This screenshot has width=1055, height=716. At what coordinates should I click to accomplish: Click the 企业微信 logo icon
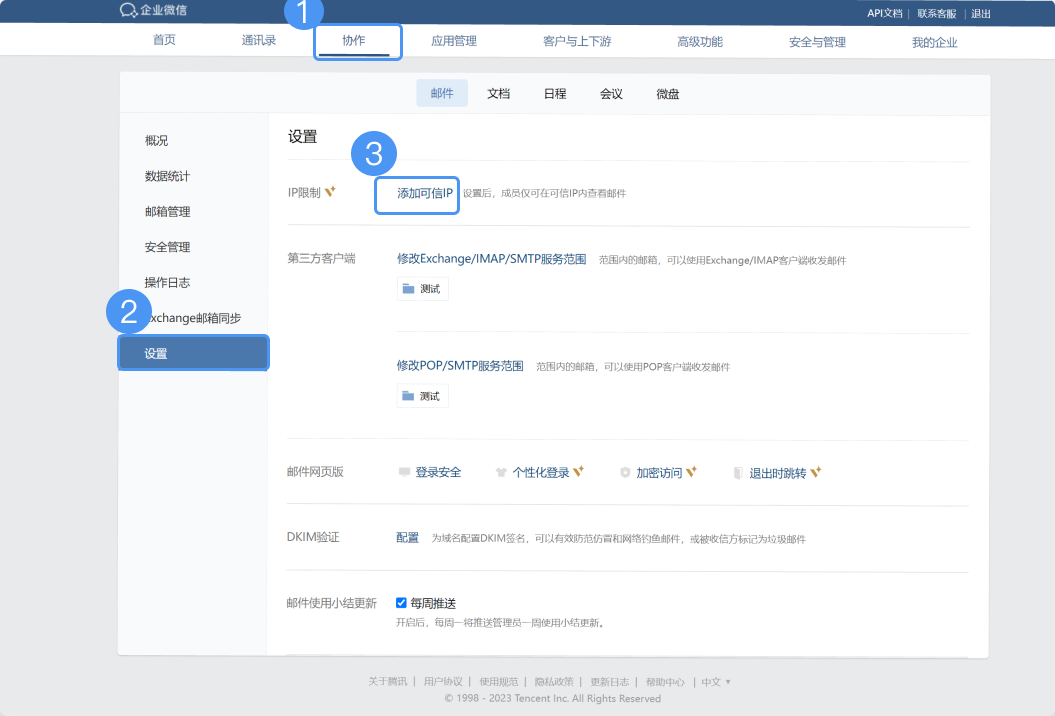pos(128,11)
